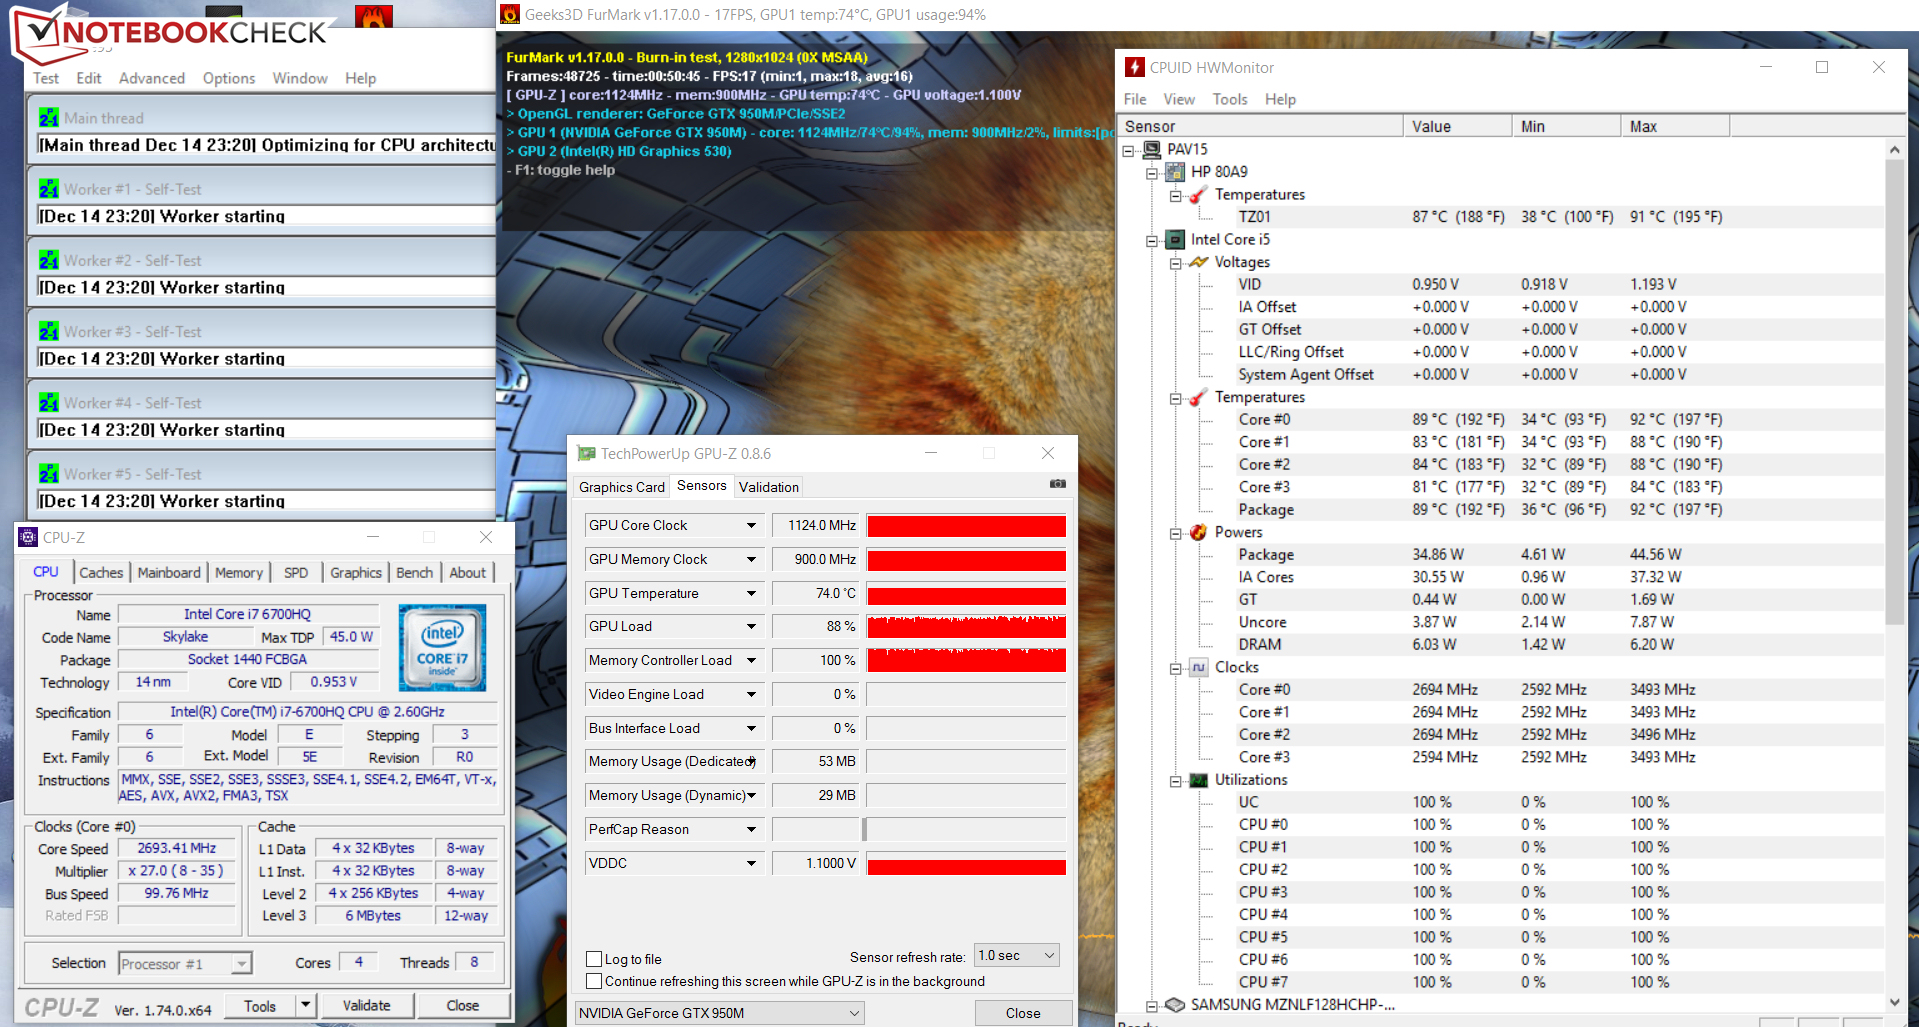Click the CPU-Z title bar chip icon
Image resolution: width=1919 pixels, height=1027 pixels.
coord(28,537)
